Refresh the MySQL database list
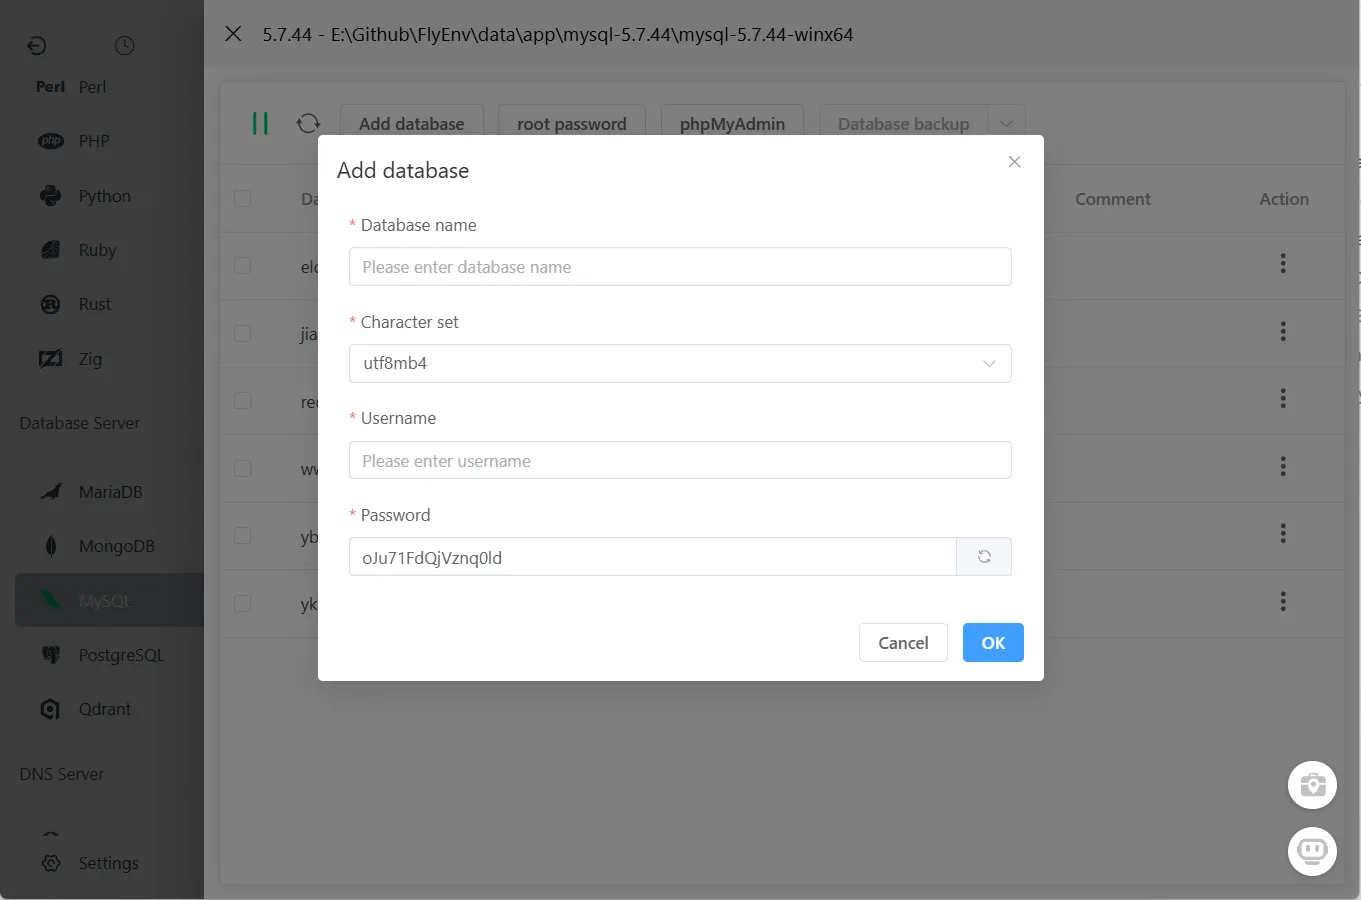Image resolution: width=1361 pixels, height=900 pixels. click(x=309, y=123)
